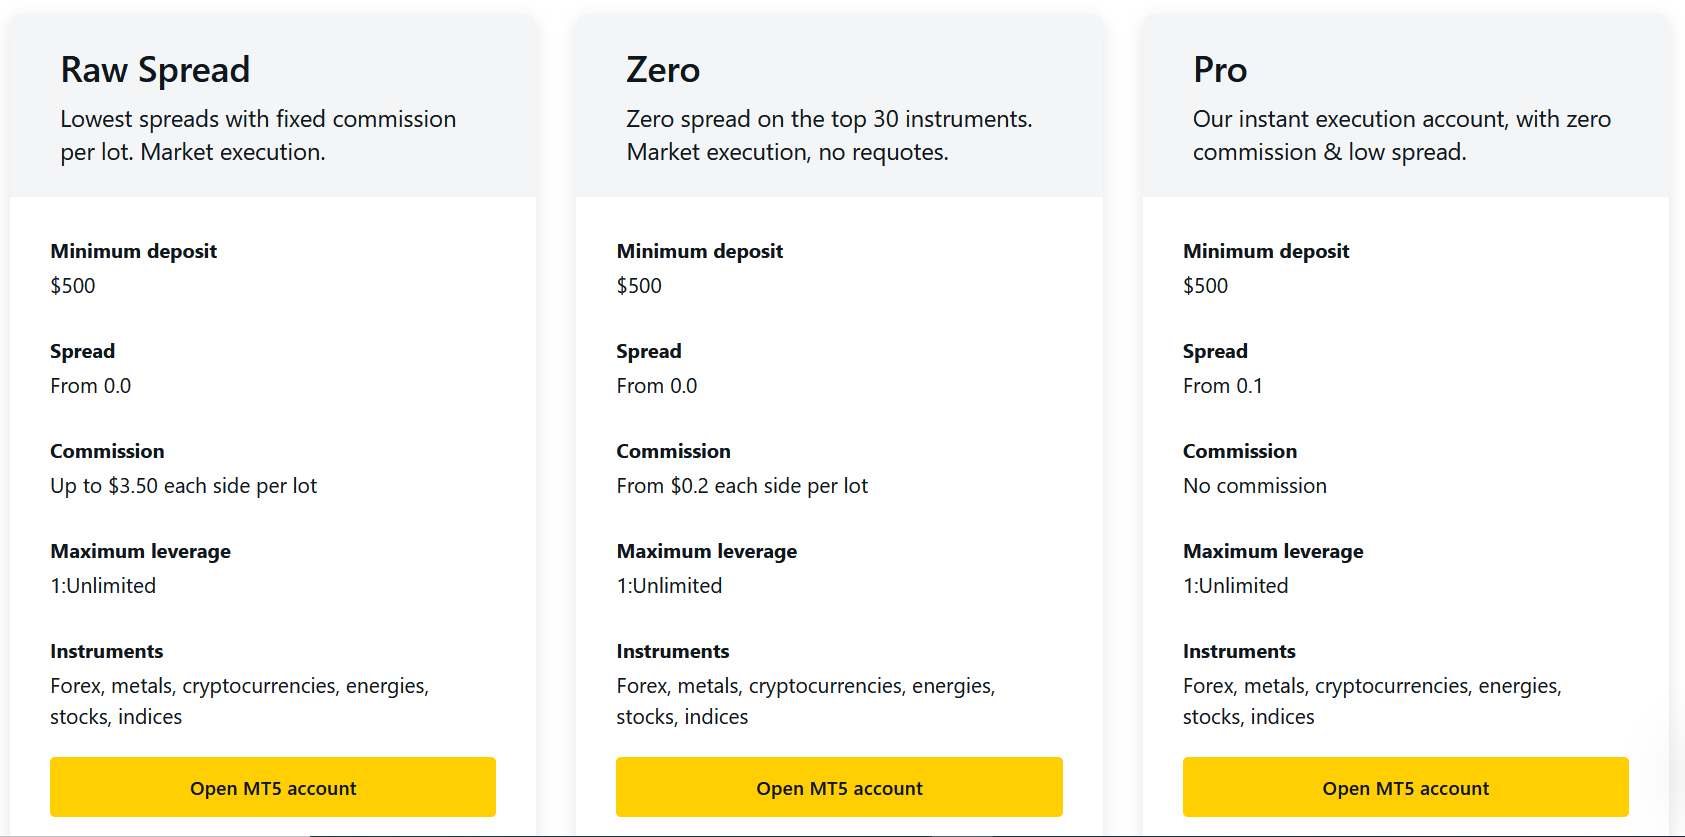
Task: Click the Pro instruments list starting with Forex
Action: tap(1372, 701)
